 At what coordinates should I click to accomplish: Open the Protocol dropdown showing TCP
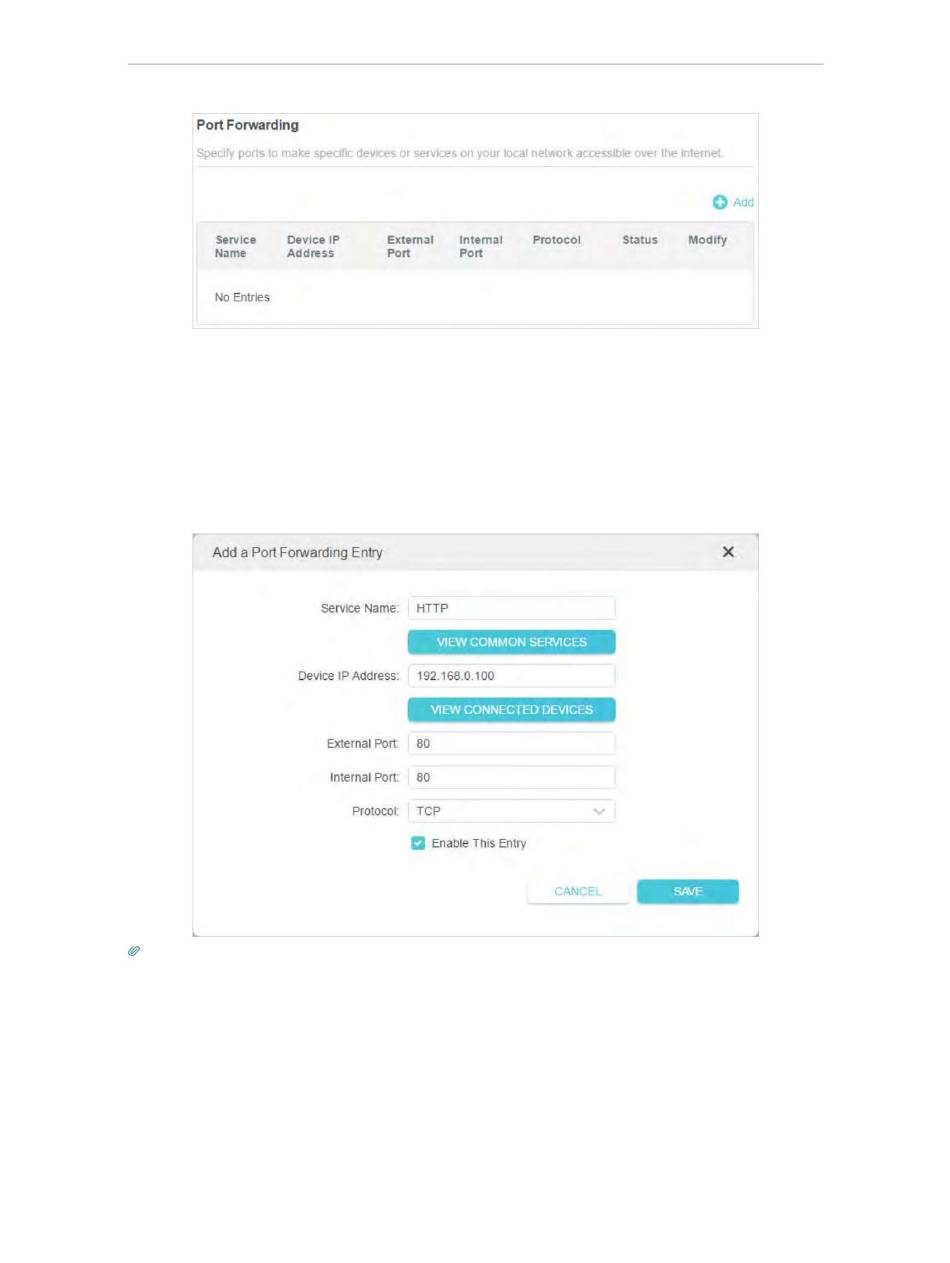511,811
